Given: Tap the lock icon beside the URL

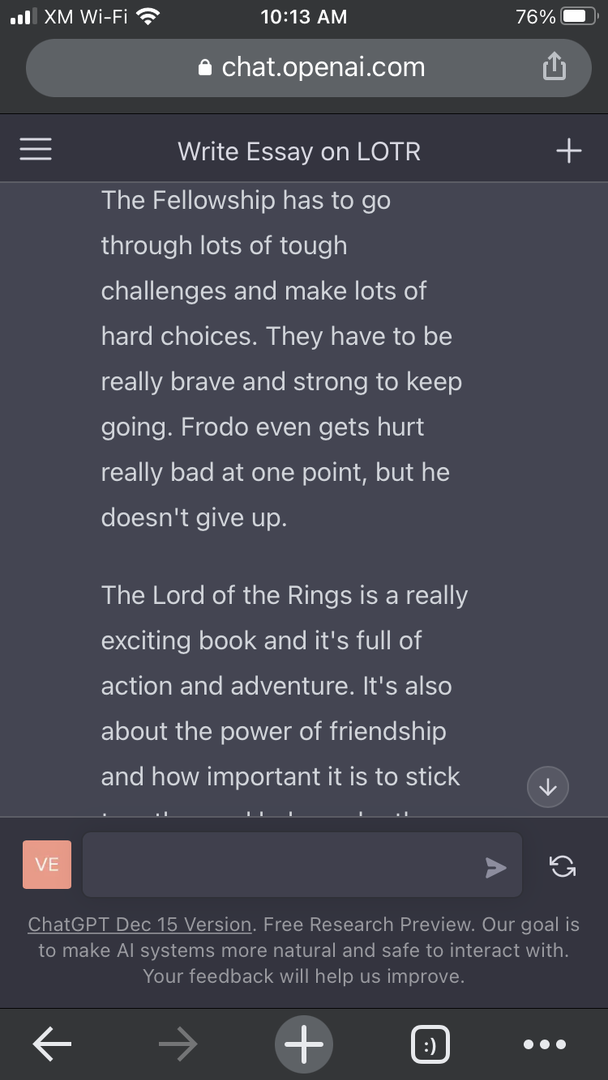Looking at the screenshot, I should 205,67.
